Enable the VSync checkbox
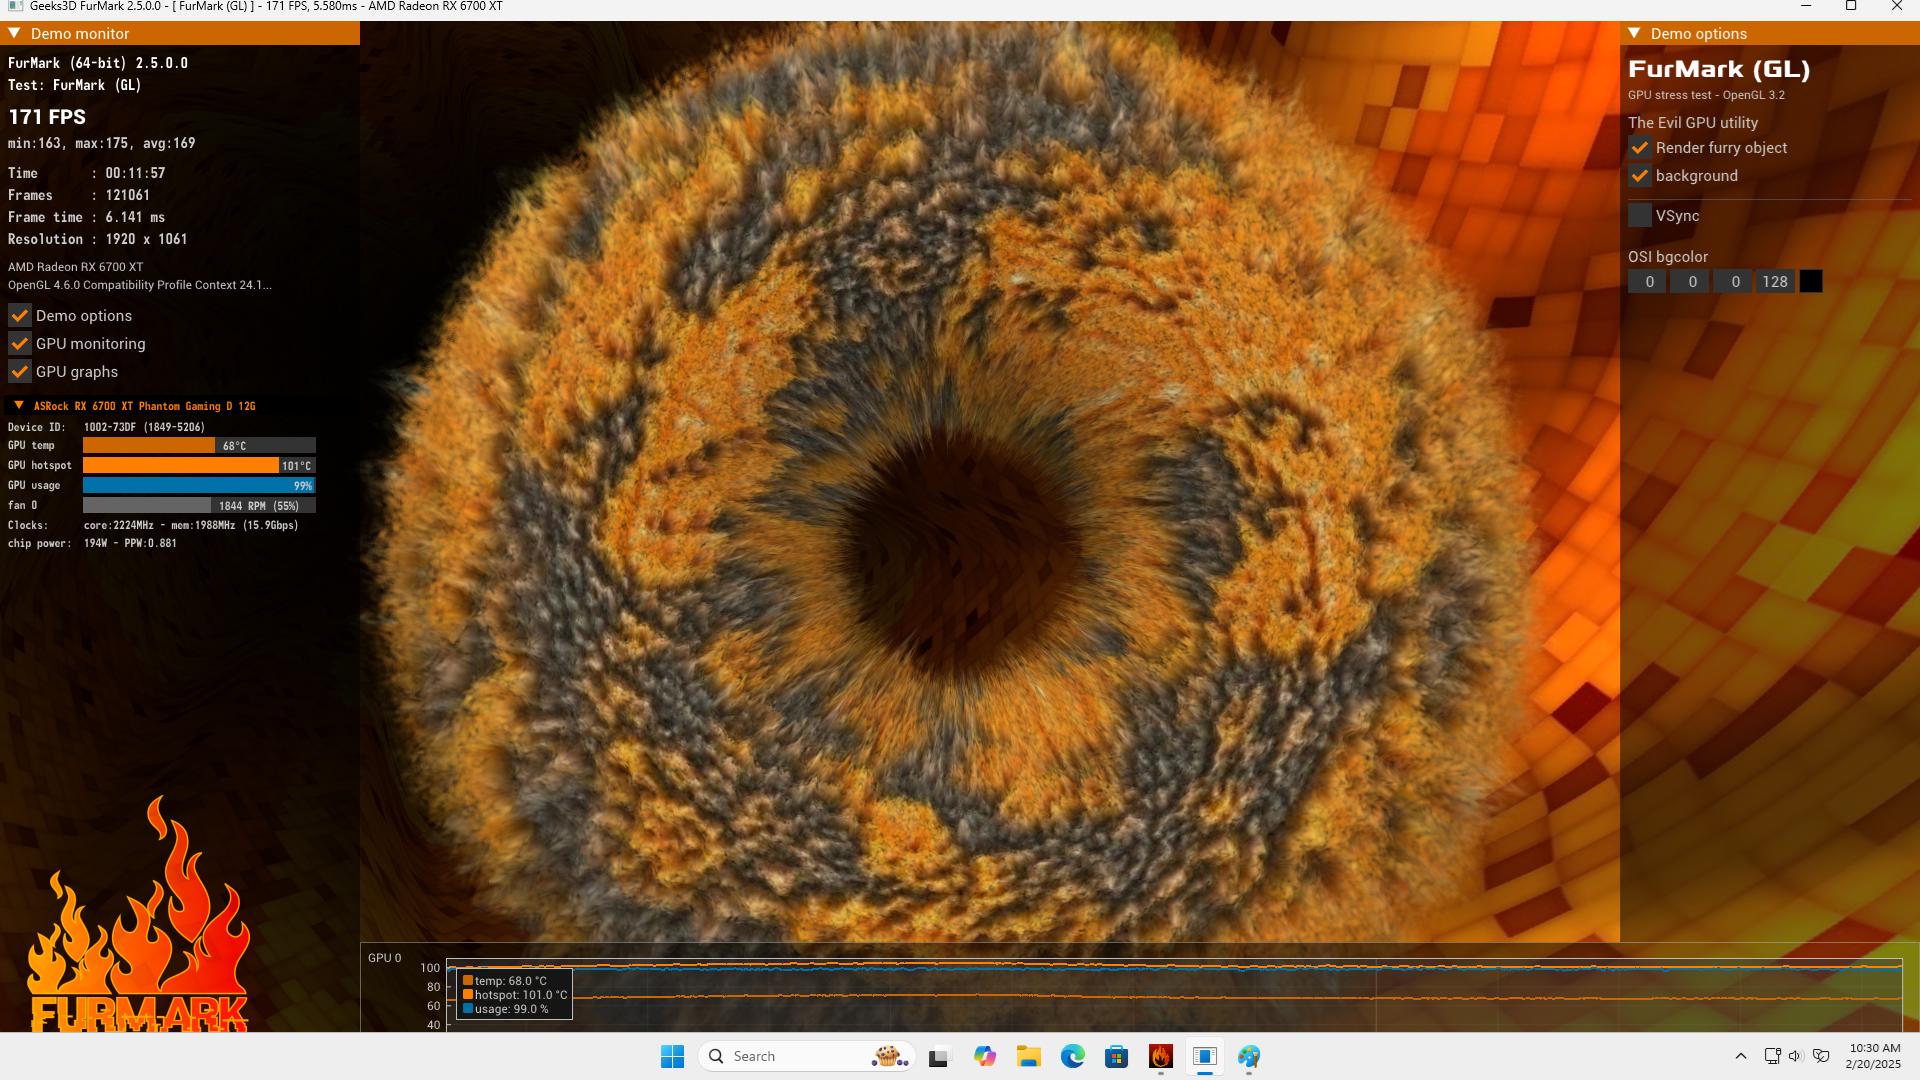Viewport: 1920px width, 1080px height. pos(1640,215)
